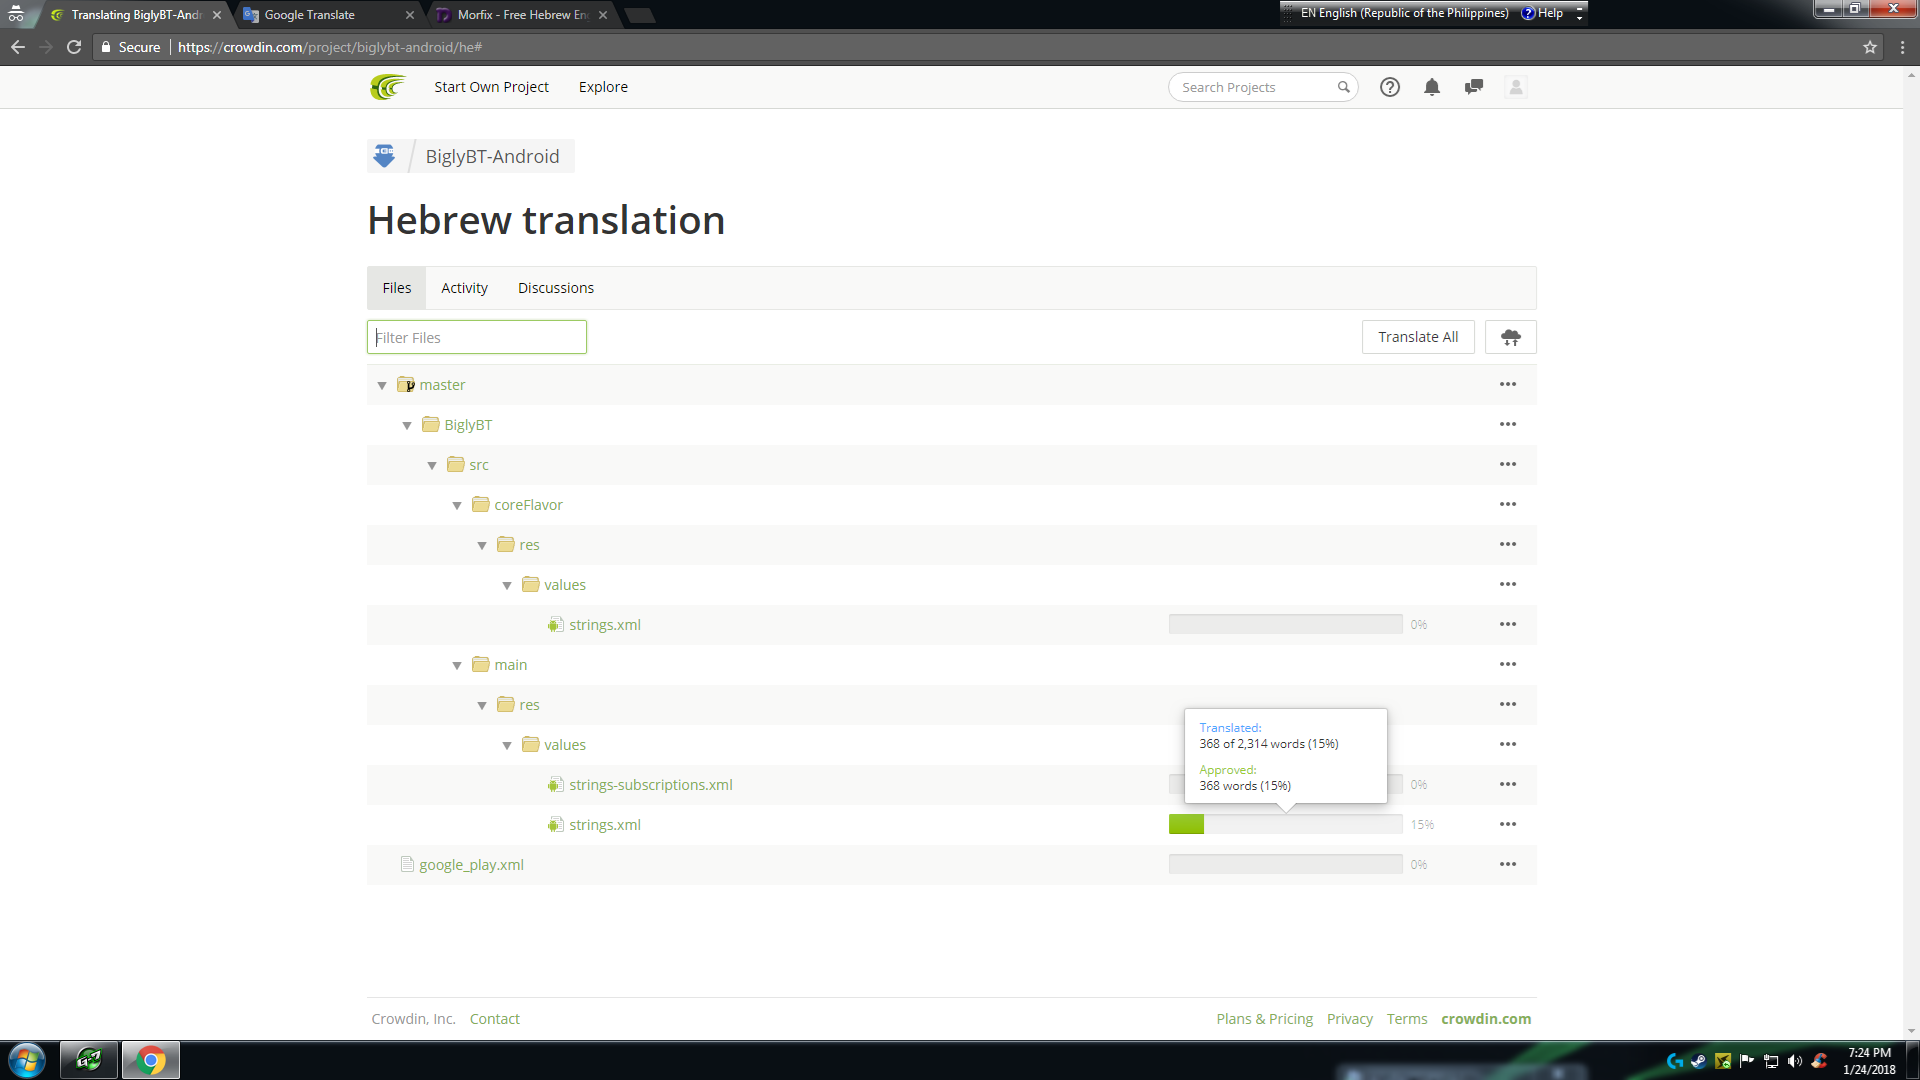The width and height of the screenshot is (1920, 1080).
Task: Open more options for google_play.xml
Action: [x=1508, y=864]
